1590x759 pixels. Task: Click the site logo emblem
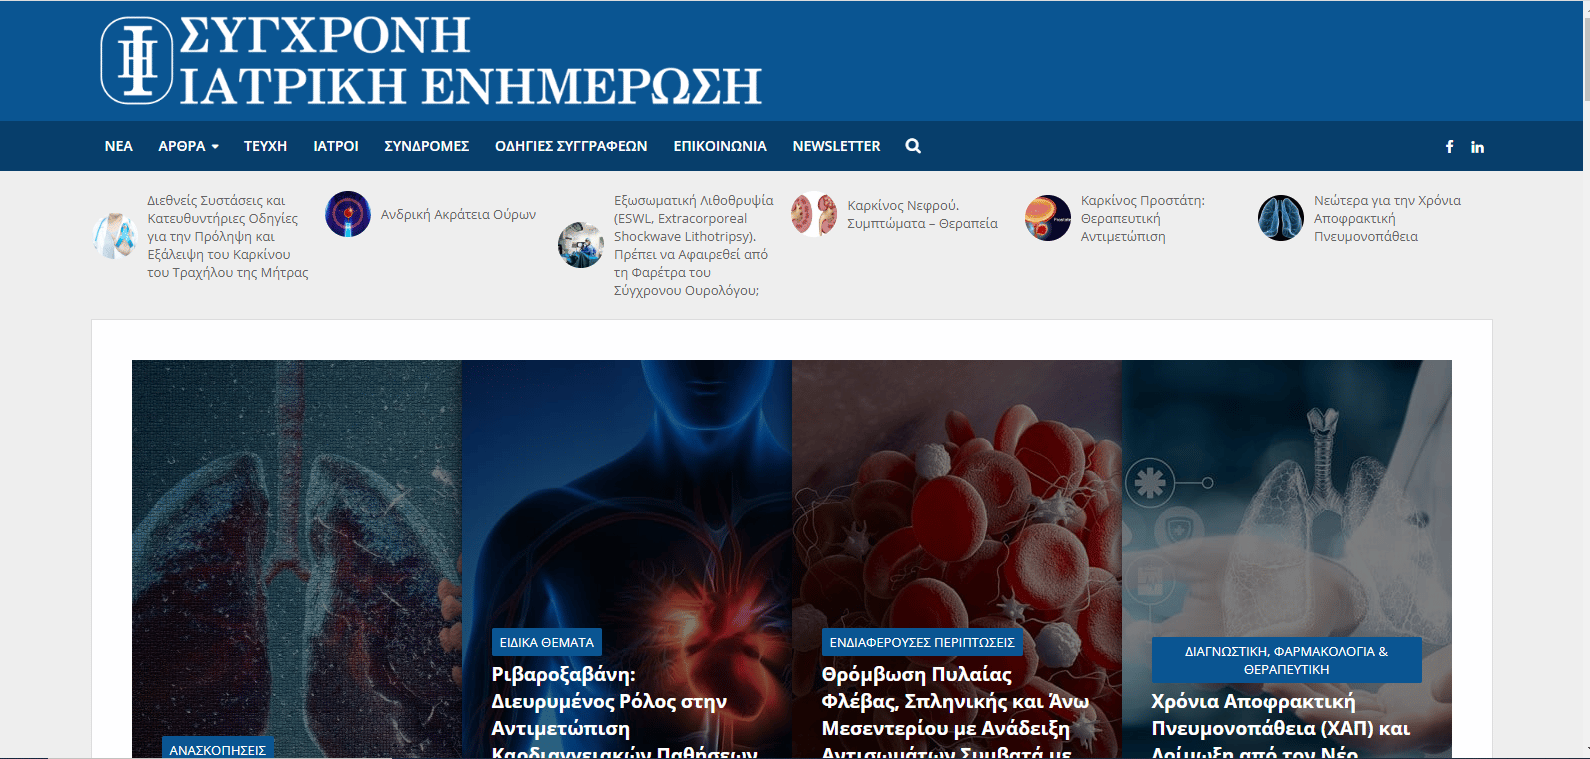pos(137,60)
